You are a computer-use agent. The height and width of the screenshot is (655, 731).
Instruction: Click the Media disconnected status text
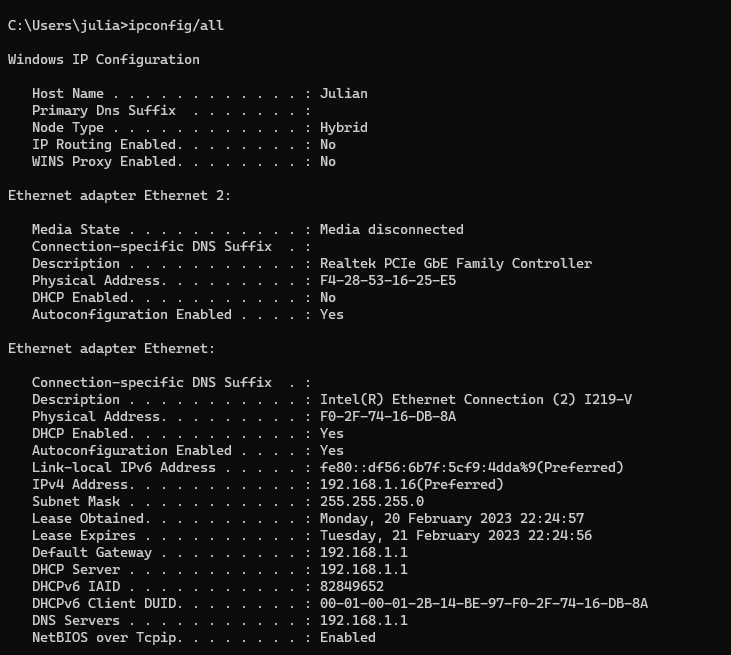(391, 229)
